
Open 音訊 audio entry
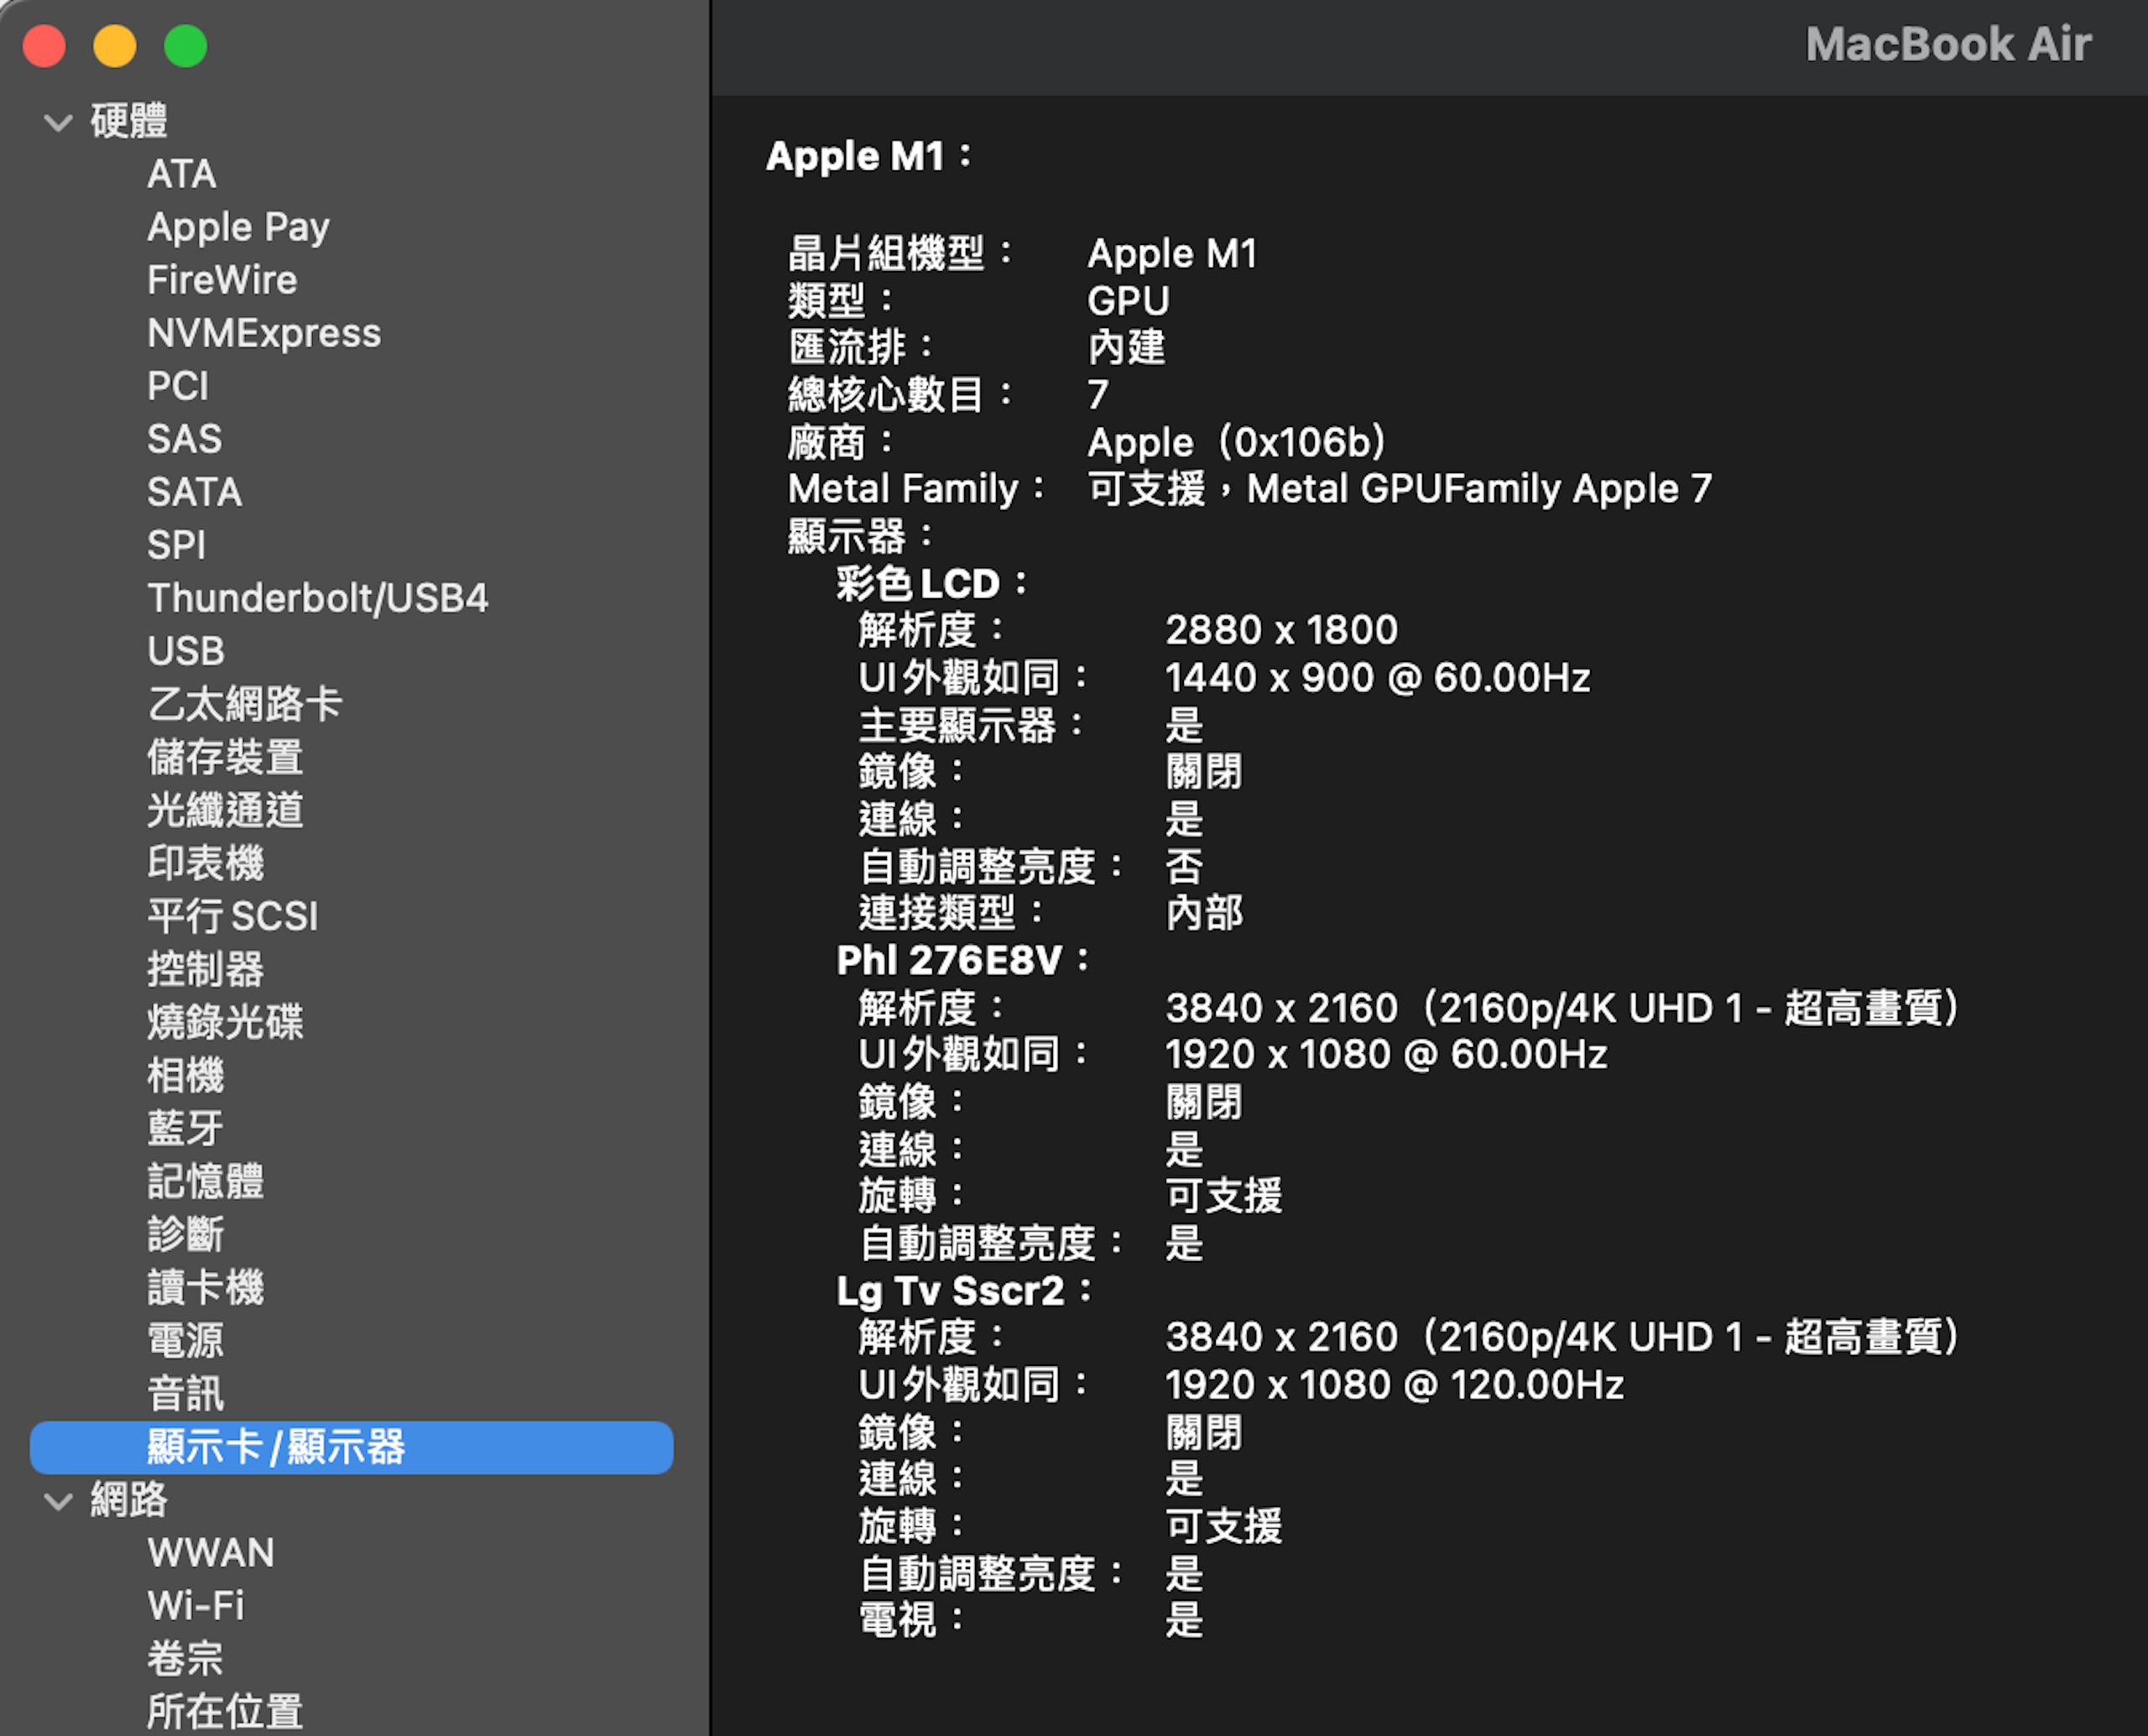[185, 1394]
